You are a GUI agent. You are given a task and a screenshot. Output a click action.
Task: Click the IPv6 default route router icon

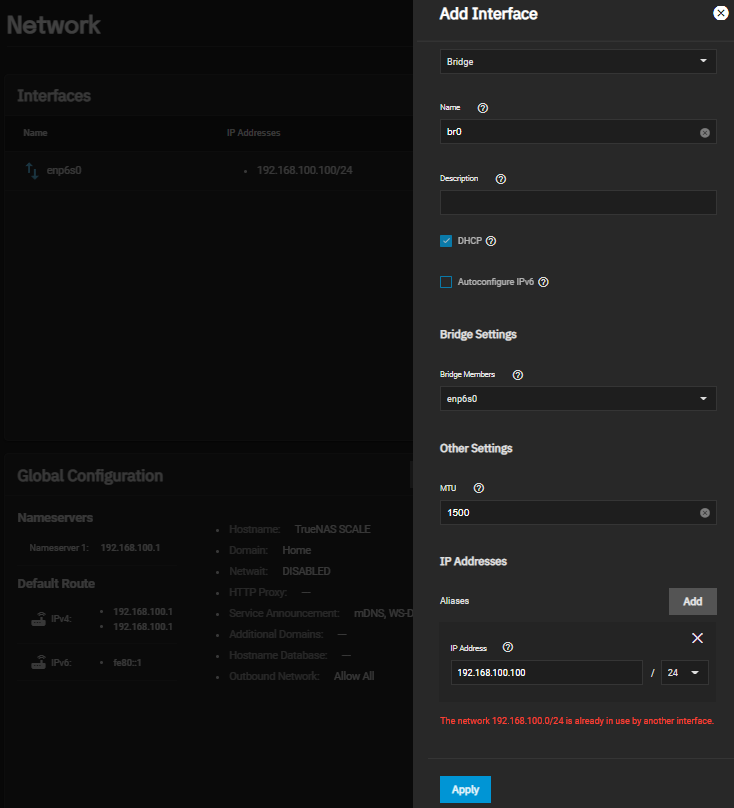click(39, 662)
